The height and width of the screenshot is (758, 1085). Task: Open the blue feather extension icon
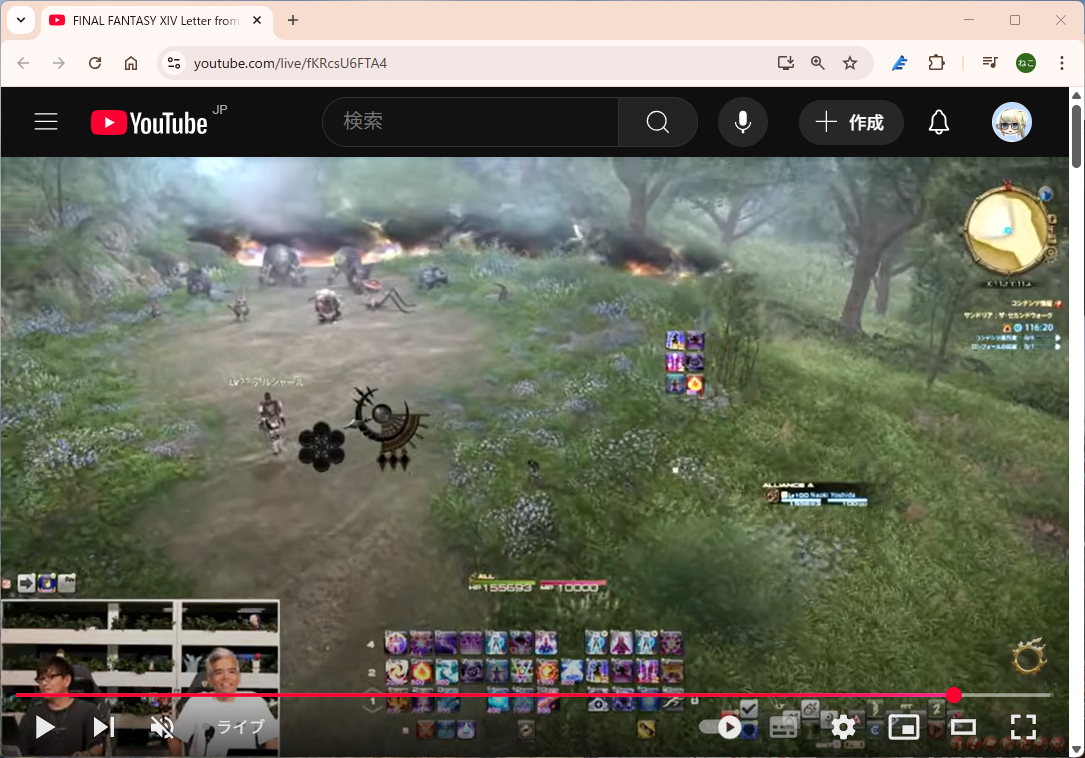[x=899, y=63]
